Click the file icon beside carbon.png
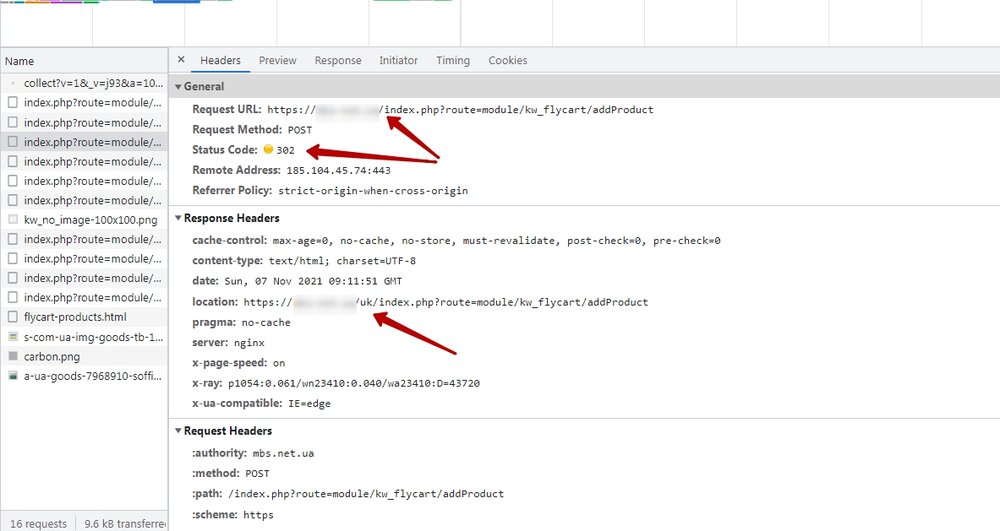The image size is (1000, 531). point(12,356)
